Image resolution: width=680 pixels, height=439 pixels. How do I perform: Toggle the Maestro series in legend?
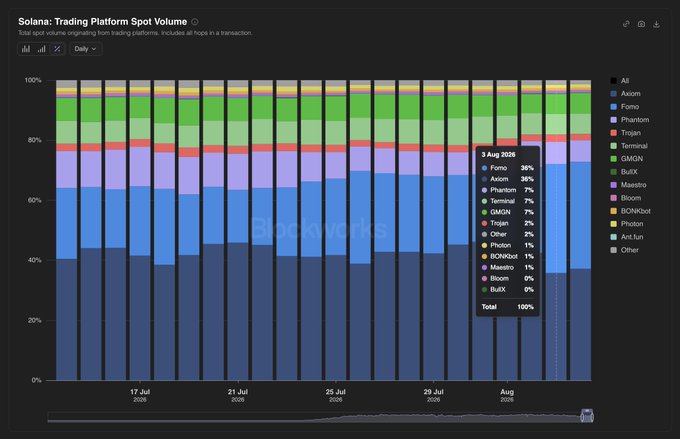pyautogui.click(x=628, y=185)
